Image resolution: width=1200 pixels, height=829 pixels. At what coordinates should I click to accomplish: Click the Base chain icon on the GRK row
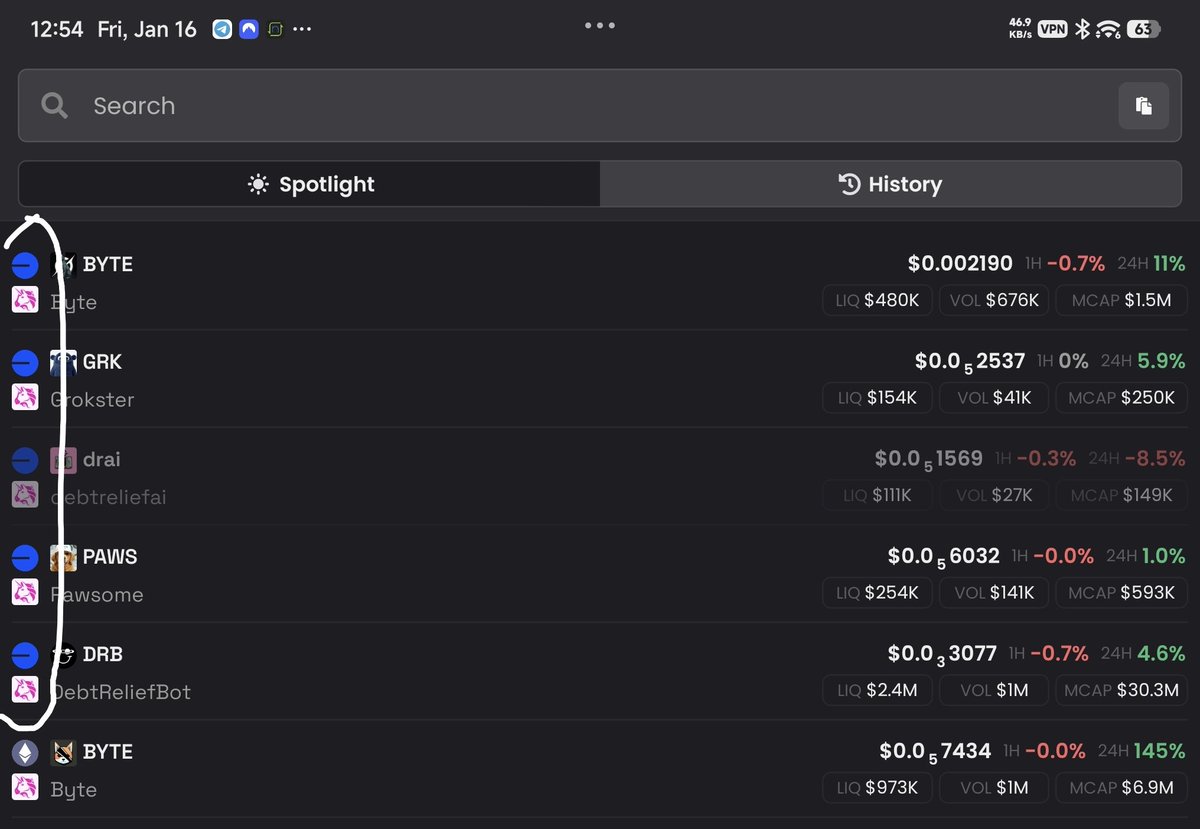[25, 363]
